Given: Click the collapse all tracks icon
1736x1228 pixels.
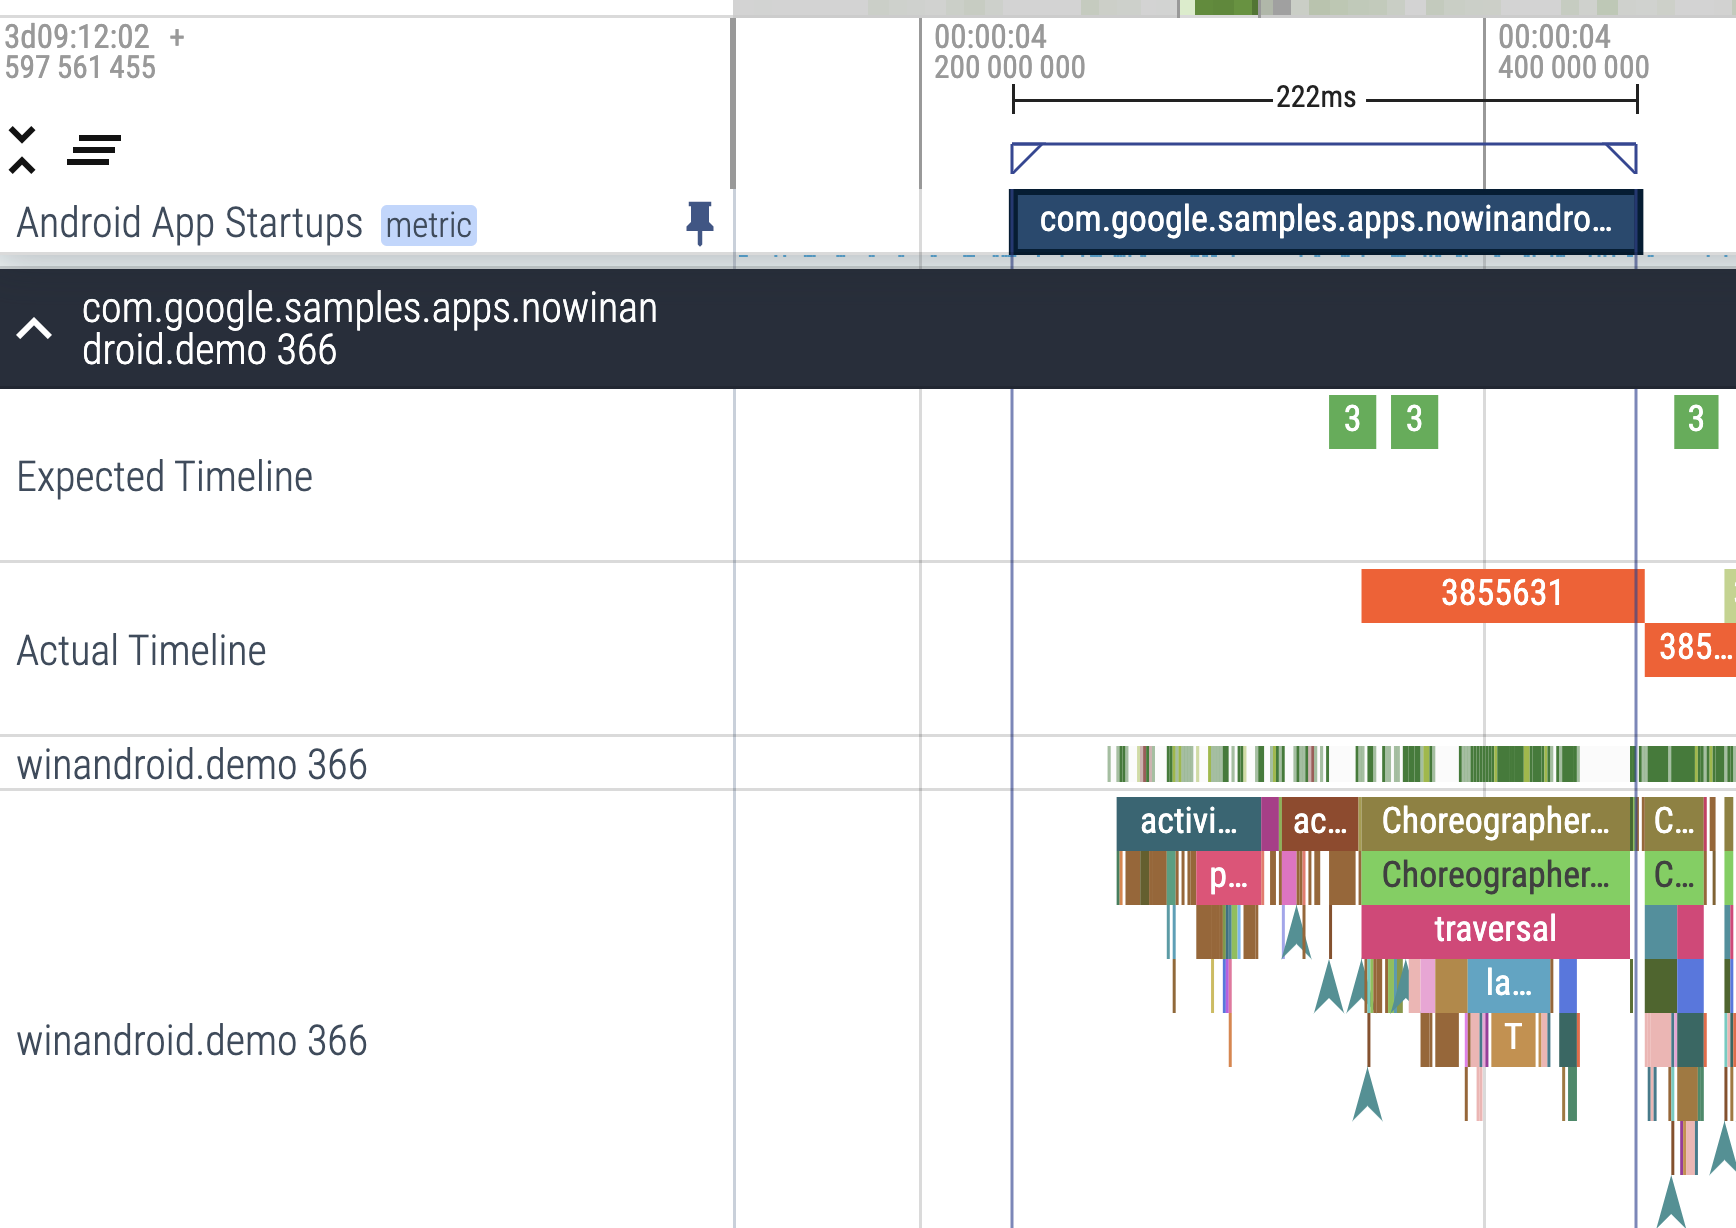Looking at the screenshot, I should 22,150.
